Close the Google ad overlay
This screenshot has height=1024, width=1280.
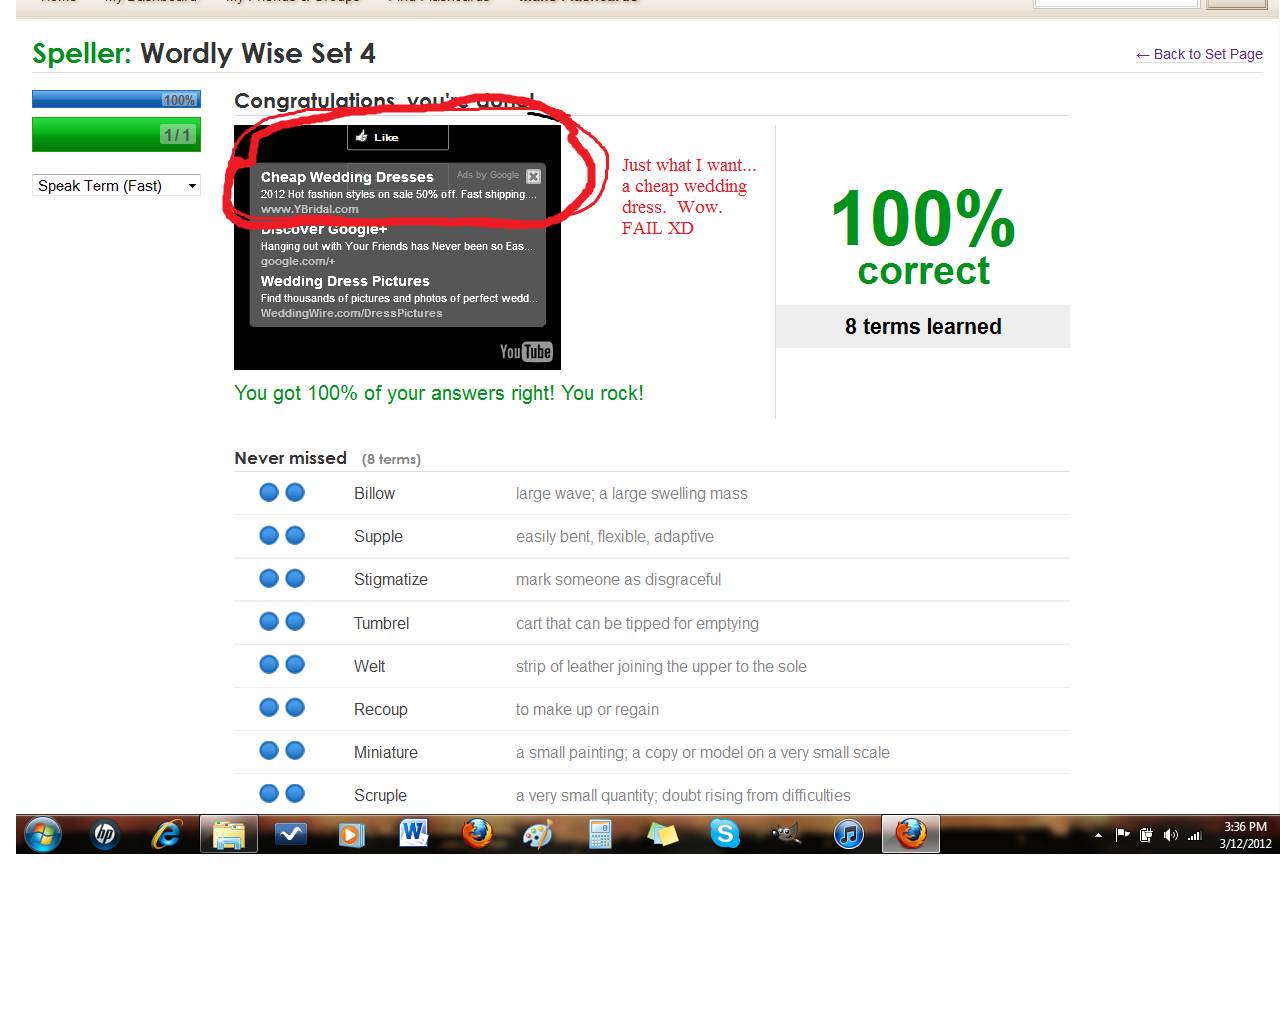(x=533, y=177)
